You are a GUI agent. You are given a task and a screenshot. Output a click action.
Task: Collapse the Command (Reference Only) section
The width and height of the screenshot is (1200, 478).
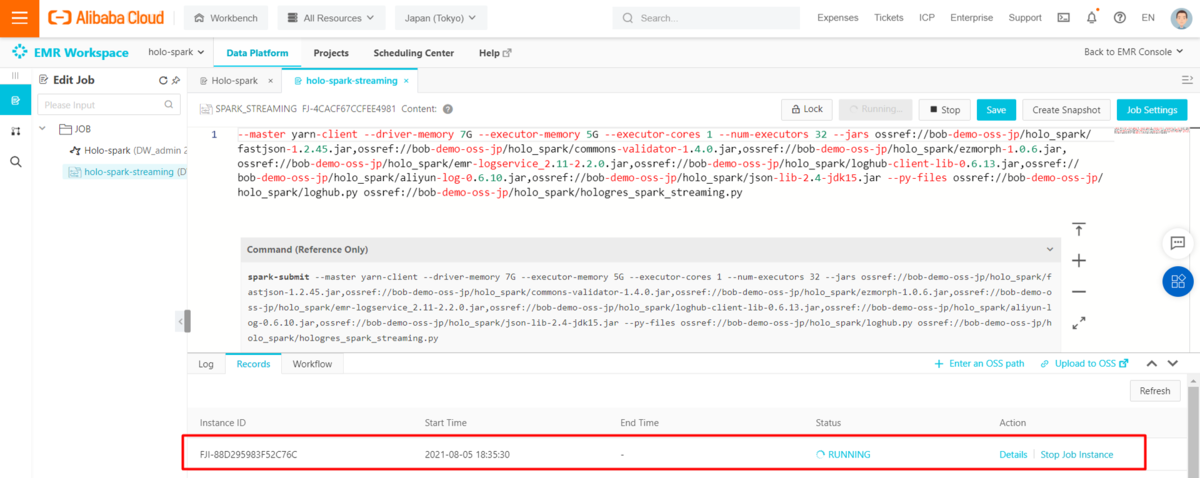tap(1049, 248)
